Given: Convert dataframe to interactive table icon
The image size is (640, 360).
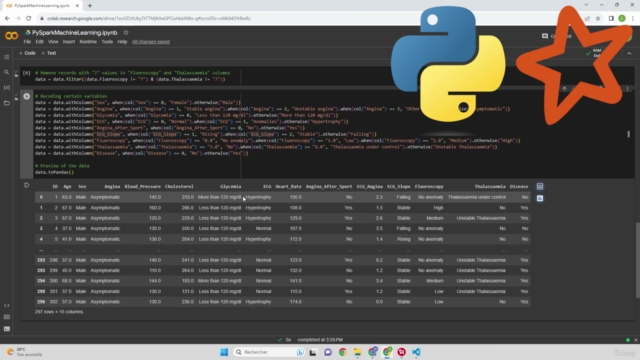Looking at the screenshot, I should [540, 187].
